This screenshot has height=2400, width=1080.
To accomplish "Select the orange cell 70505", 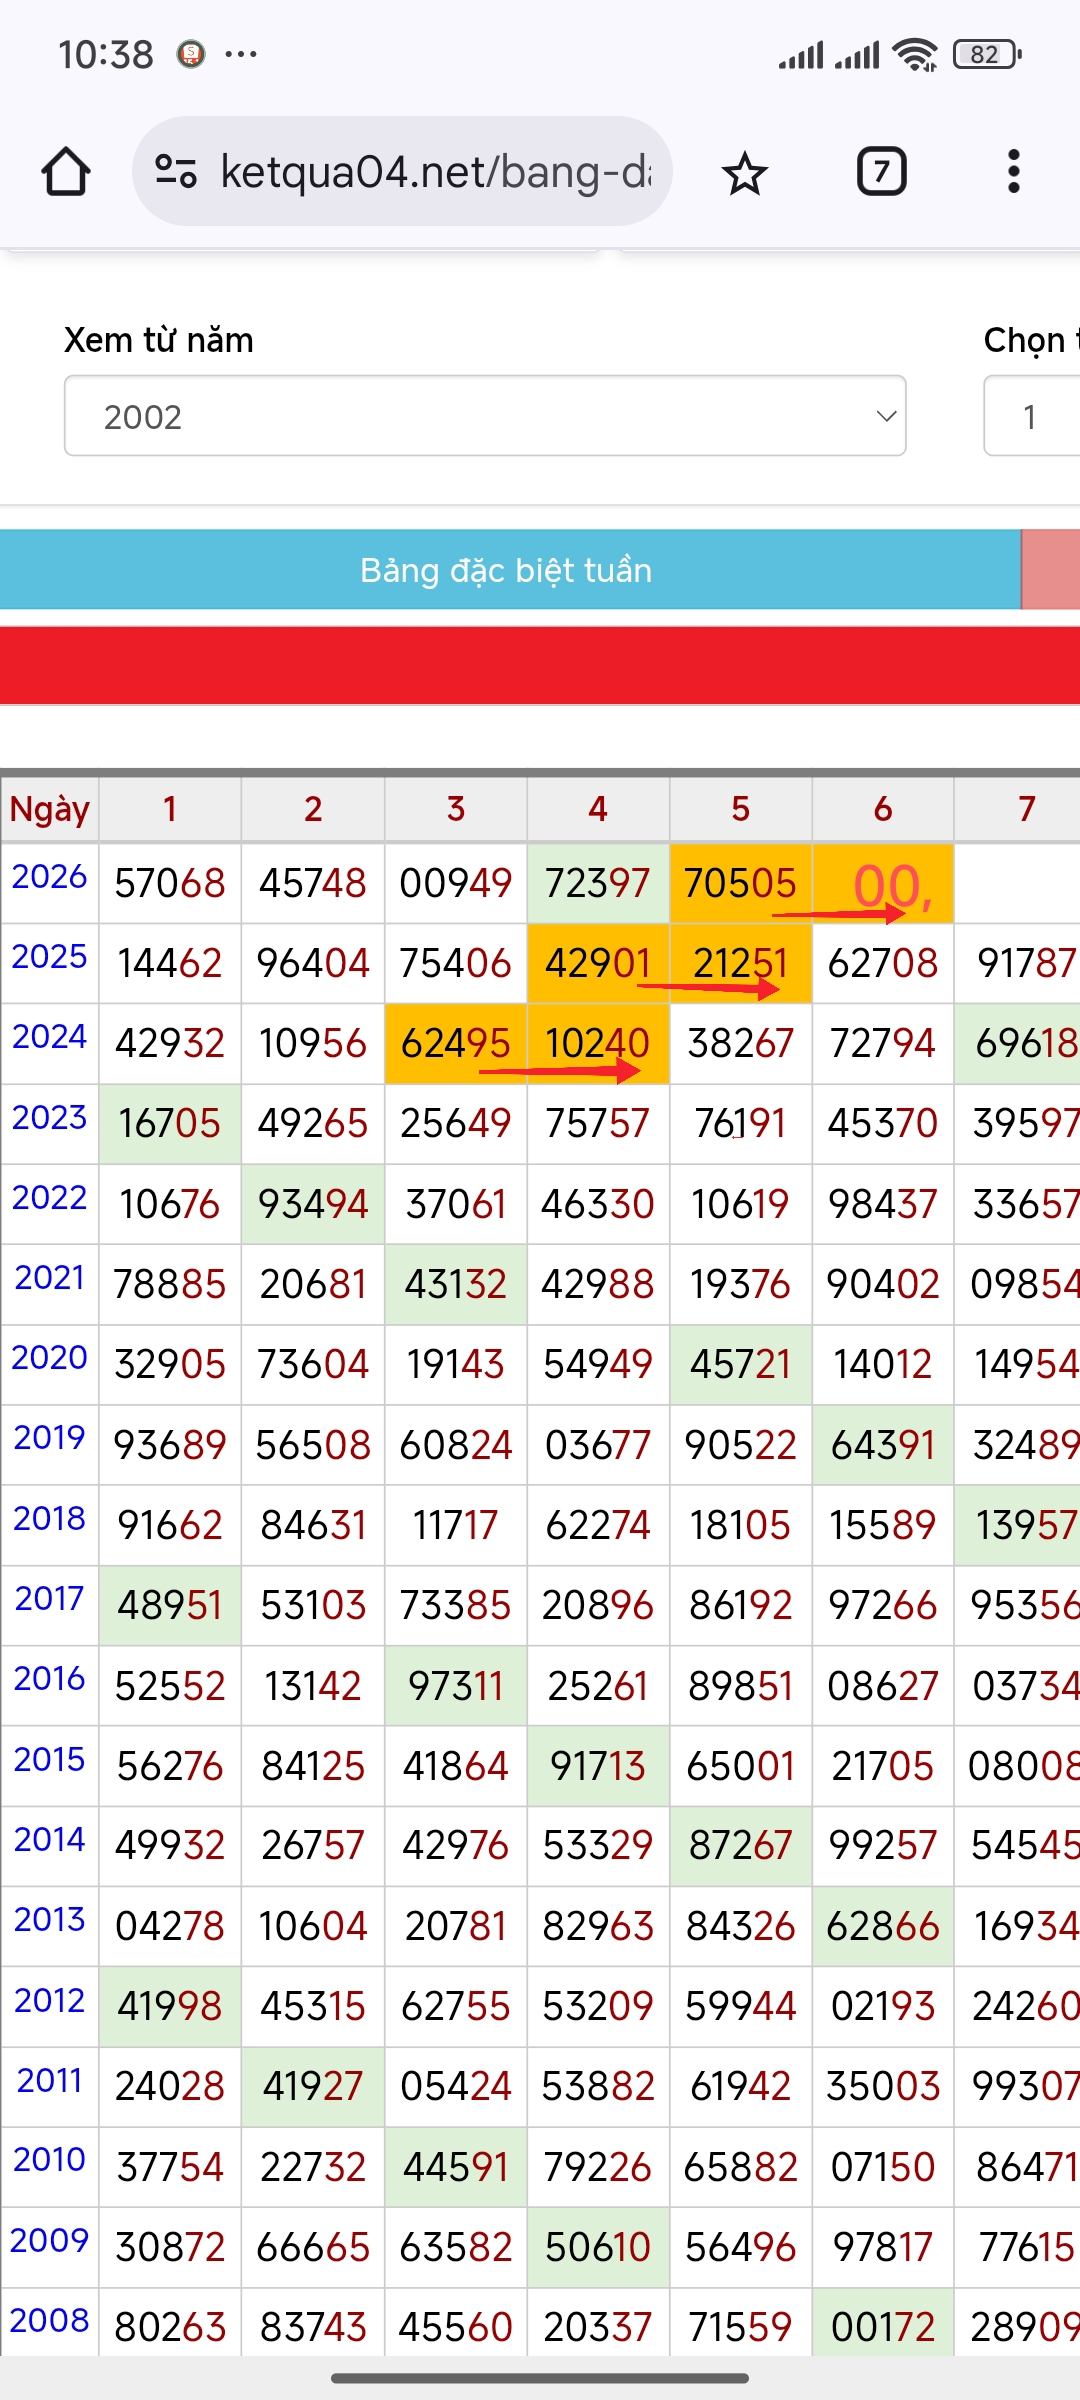I will [740, 884].
